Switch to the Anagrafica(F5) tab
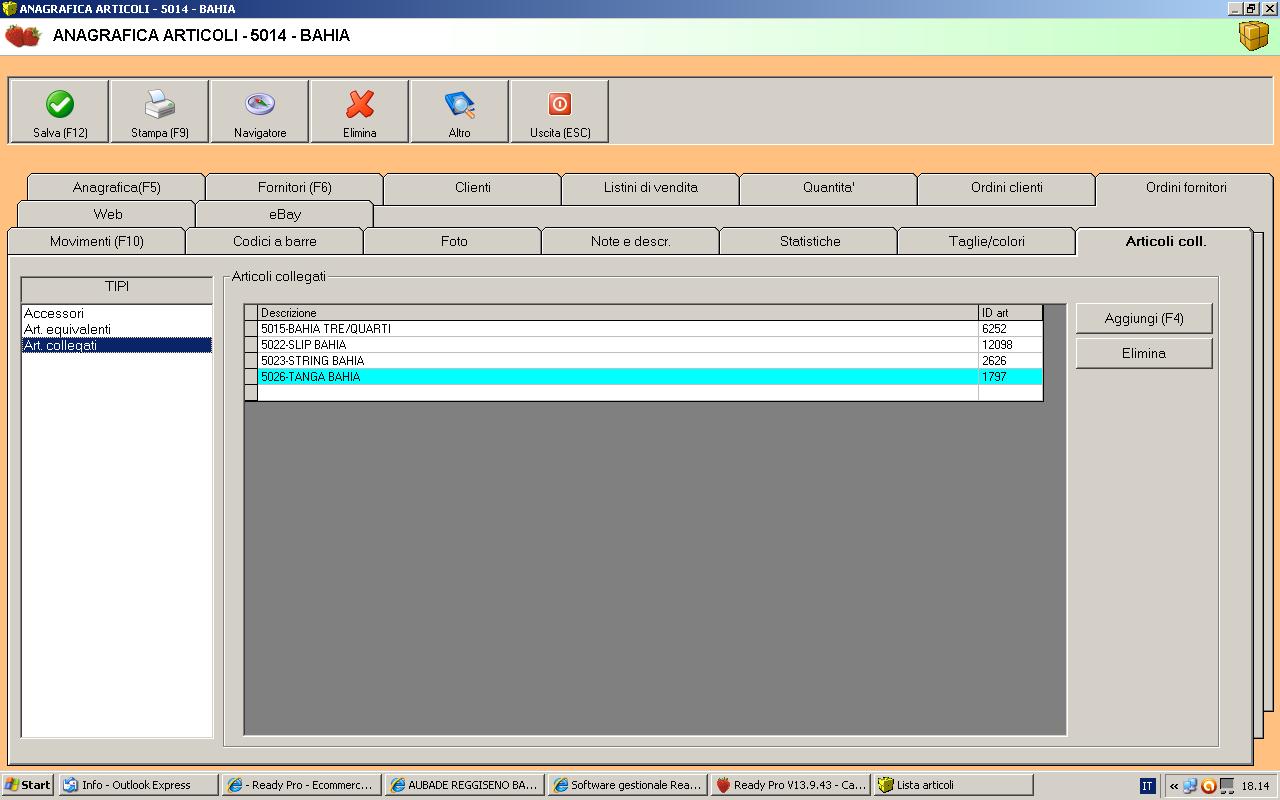This screenshot has width=1280, height=800. (x=117, y=187)
